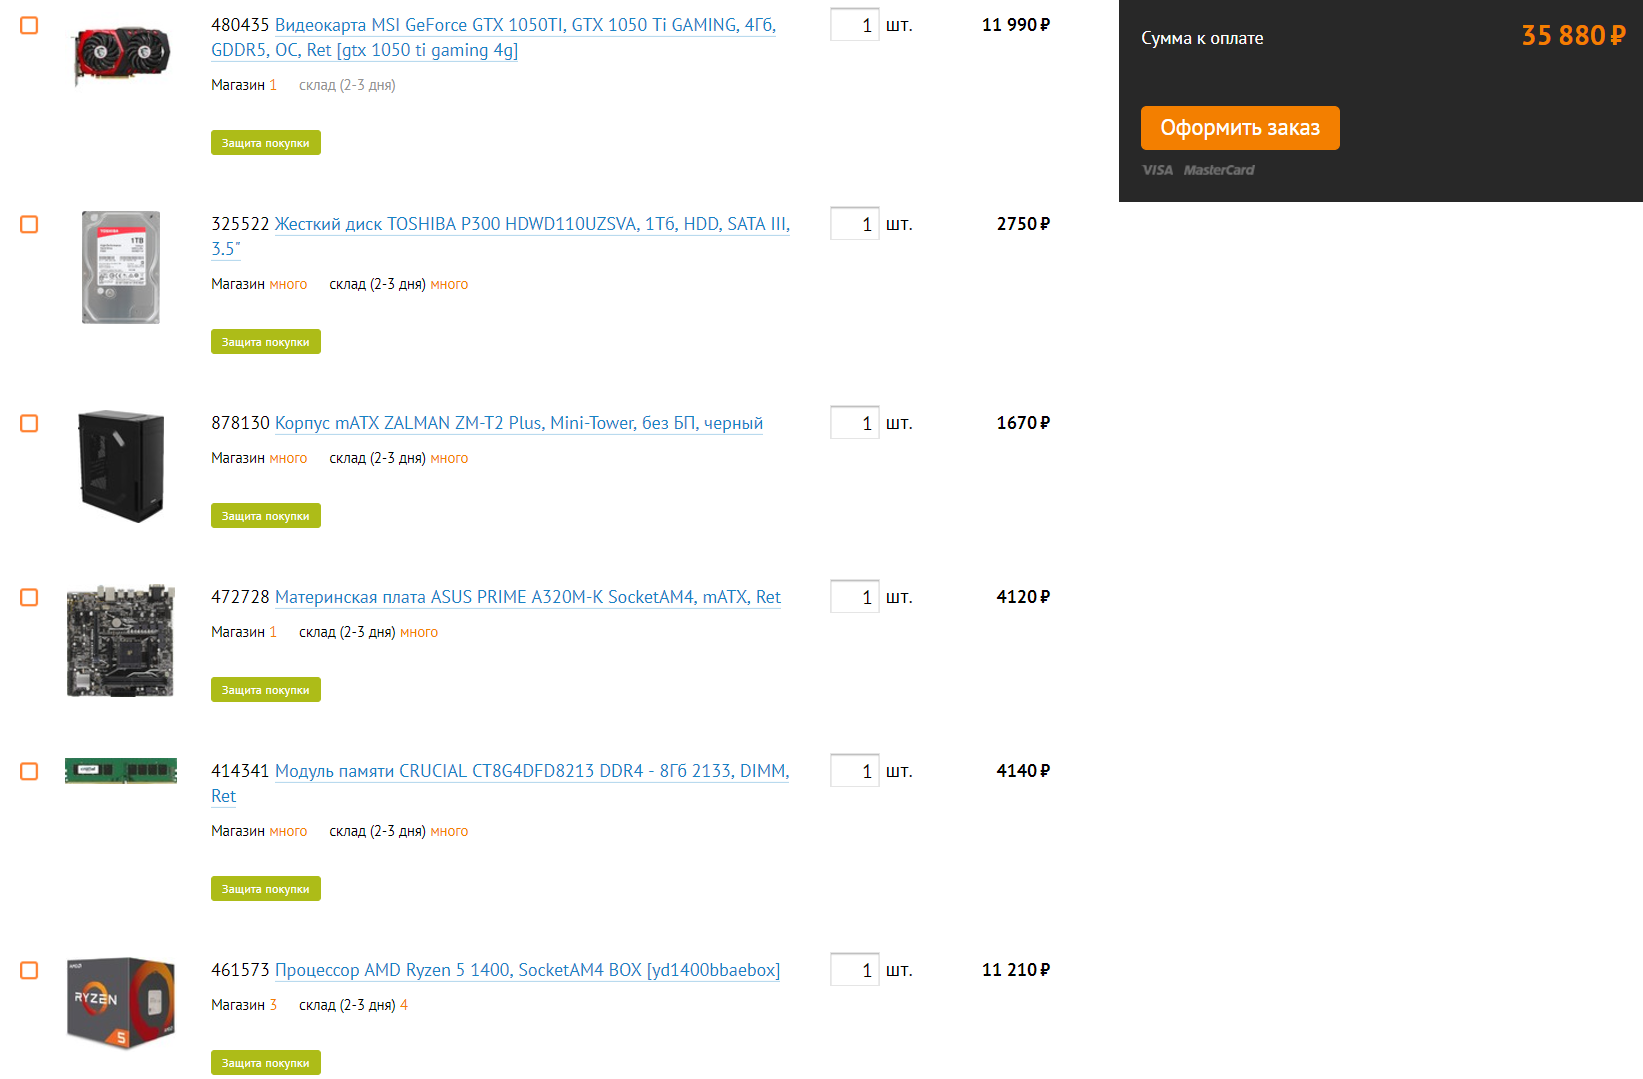Check the box for AMD Ryzen 5 1400
Screen dimensions: 1643x1079
tap(29, 970)
